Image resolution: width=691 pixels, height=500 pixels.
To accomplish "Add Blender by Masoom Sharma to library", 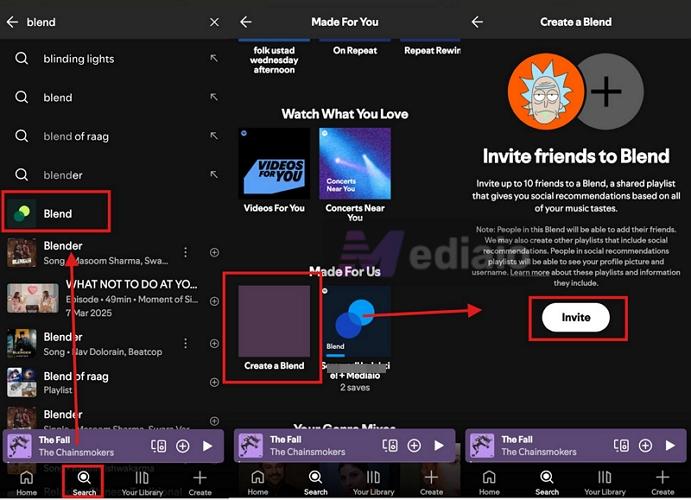I will point(214,252).
